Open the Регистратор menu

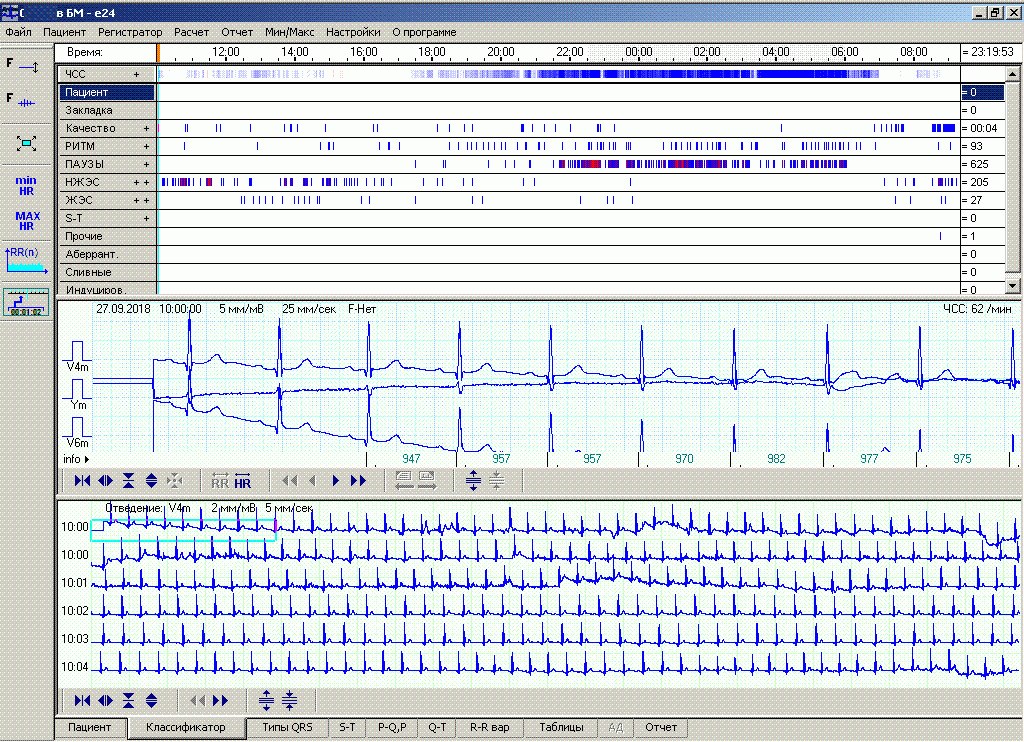[130, 32]
